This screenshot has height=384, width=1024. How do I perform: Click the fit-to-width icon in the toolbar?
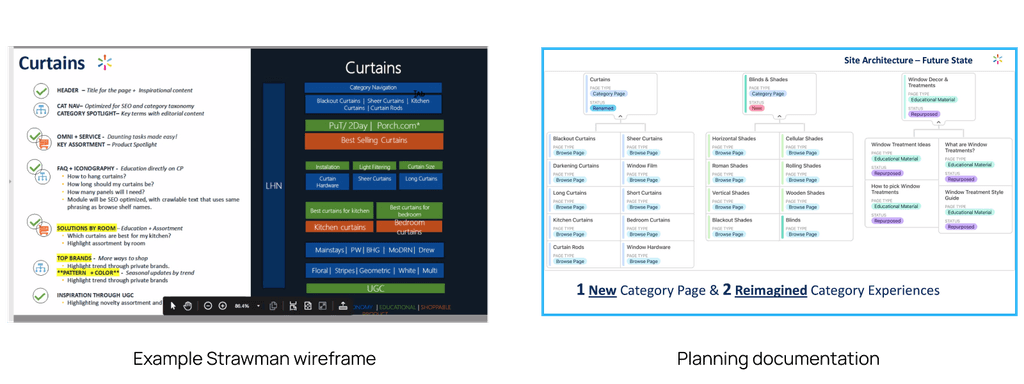click(293, 306)
